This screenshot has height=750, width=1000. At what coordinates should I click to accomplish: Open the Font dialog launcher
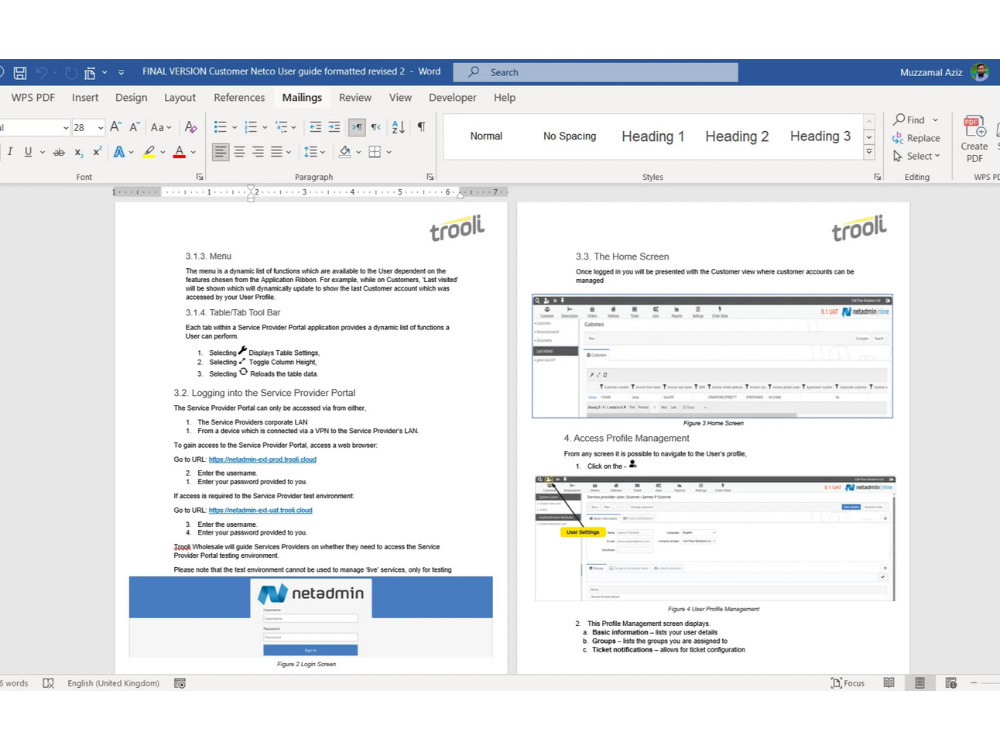200,177
